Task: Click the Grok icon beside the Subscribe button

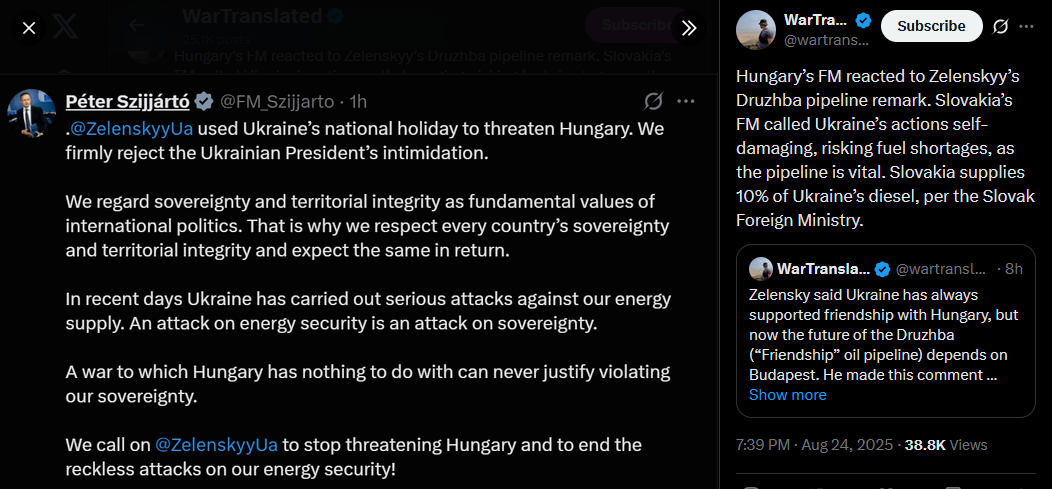Action: 1000,26
